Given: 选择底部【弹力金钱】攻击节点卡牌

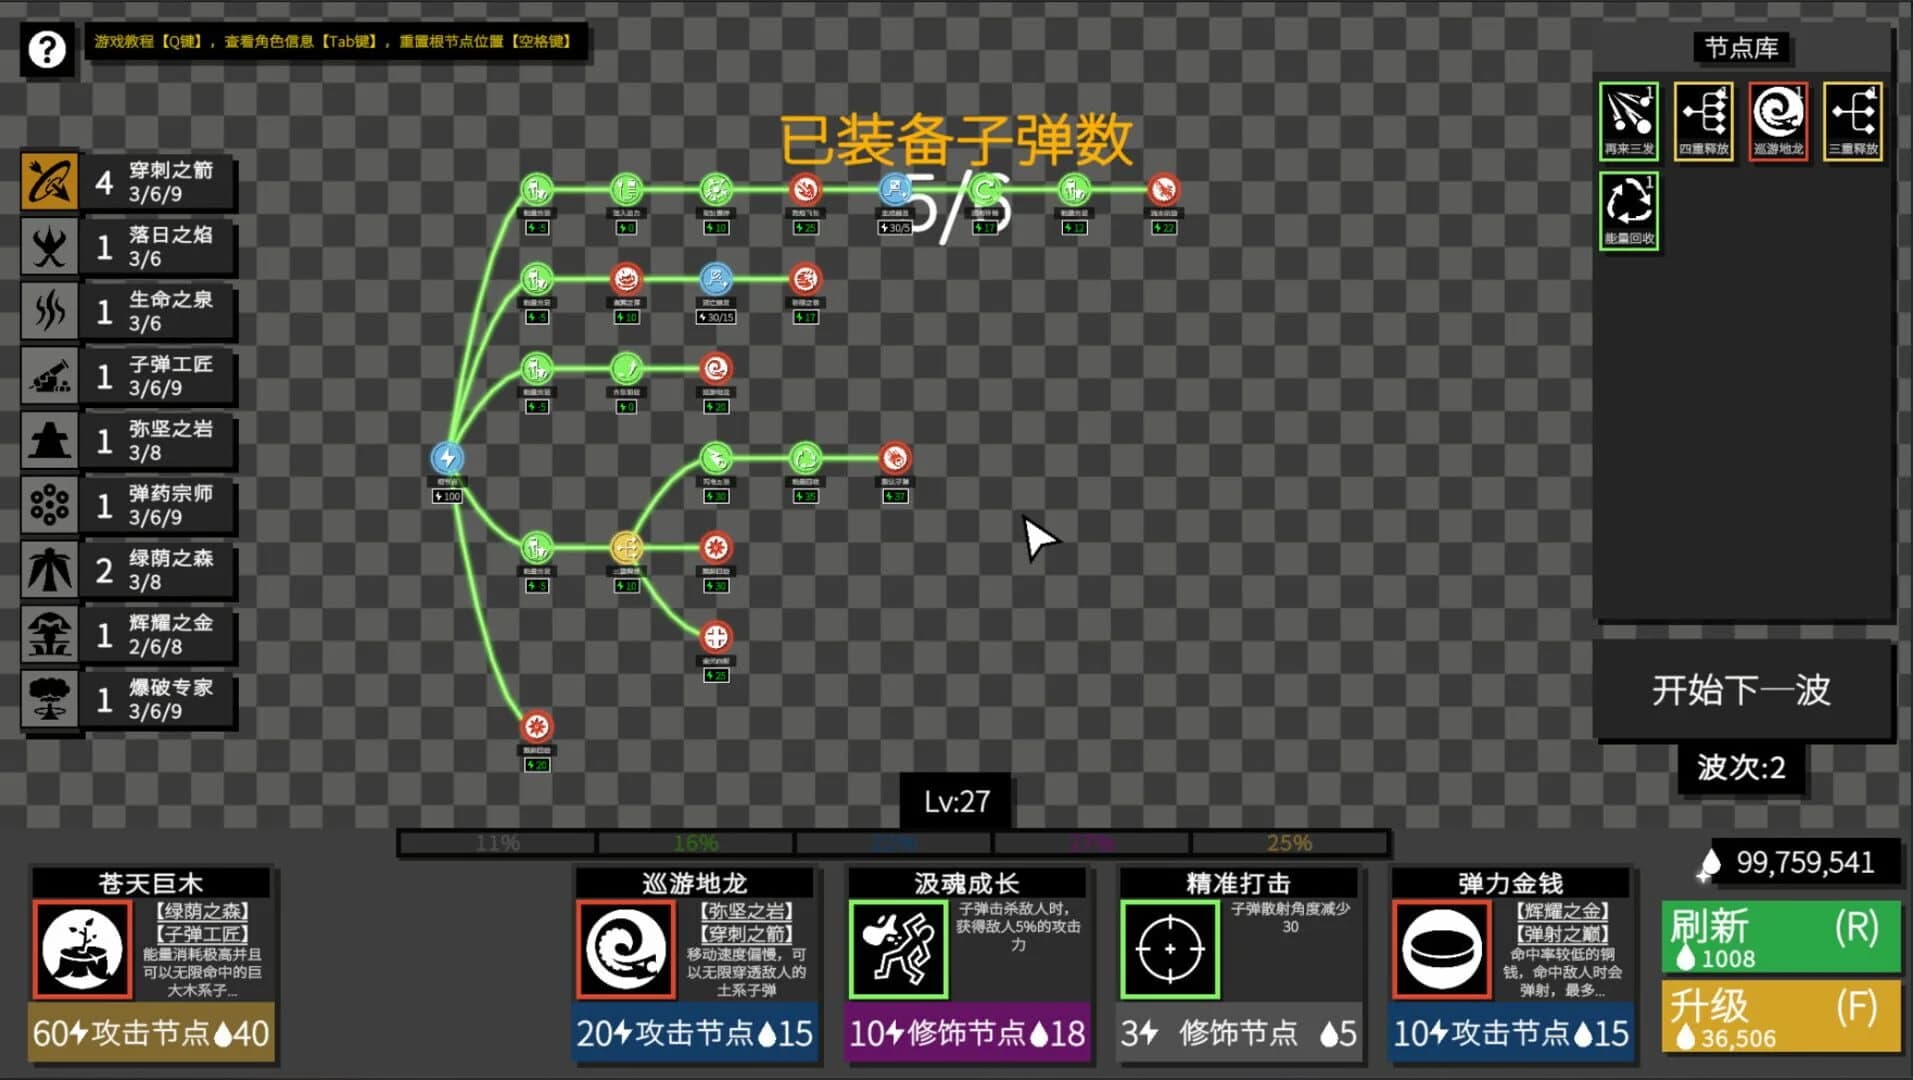Looking at the screenshot, I should [1510, 960].
